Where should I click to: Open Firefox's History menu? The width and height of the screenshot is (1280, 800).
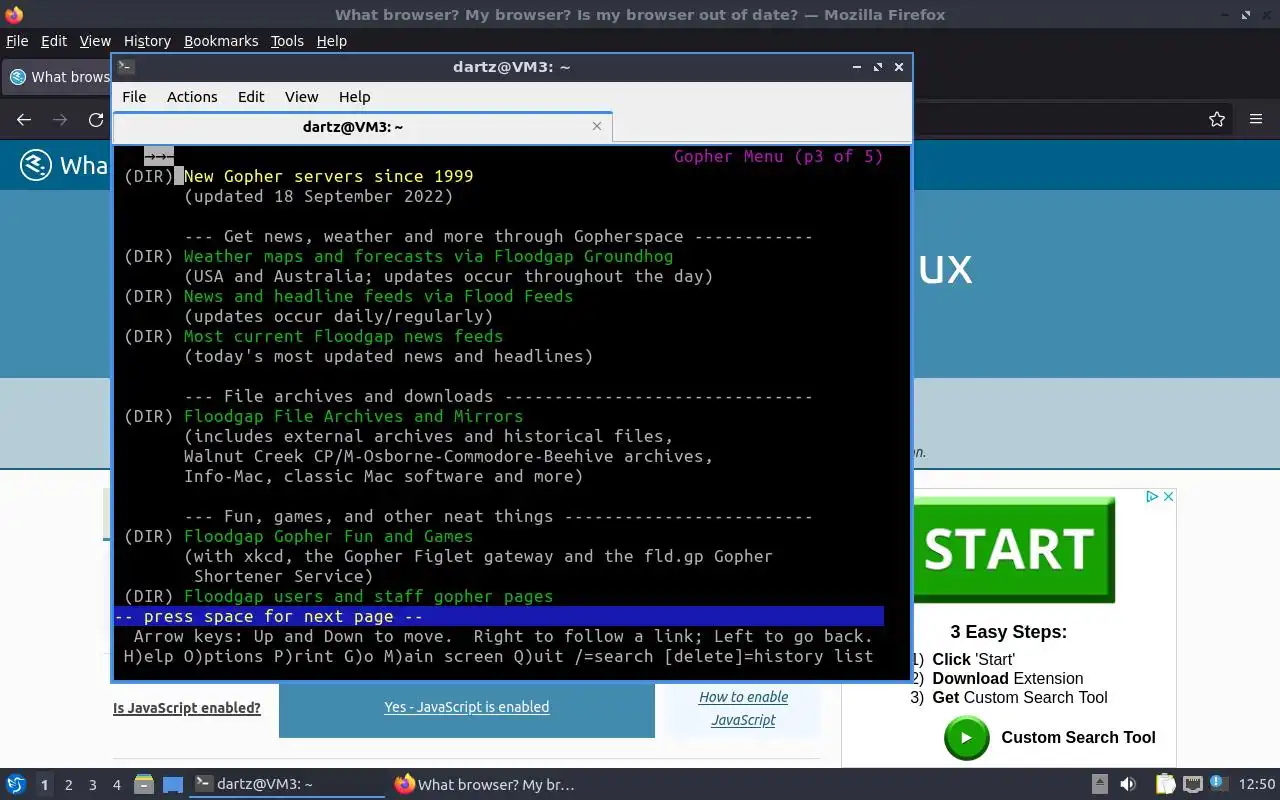147,41
